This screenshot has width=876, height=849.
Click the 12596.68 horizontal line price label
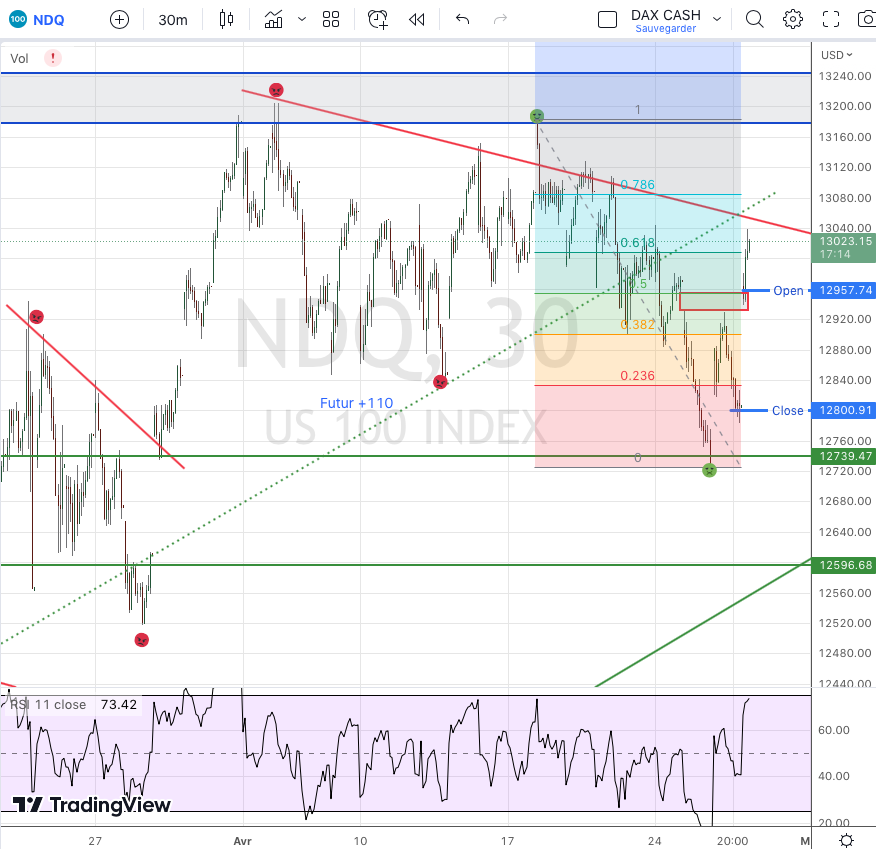844,565
